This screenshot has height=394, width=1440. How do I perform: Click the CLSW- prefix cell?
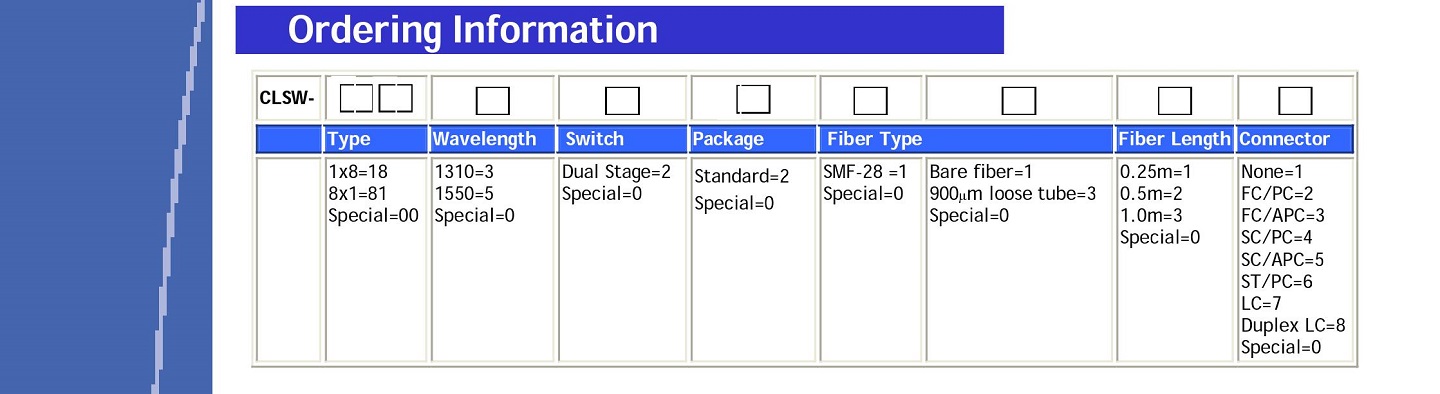coord(288,98)
